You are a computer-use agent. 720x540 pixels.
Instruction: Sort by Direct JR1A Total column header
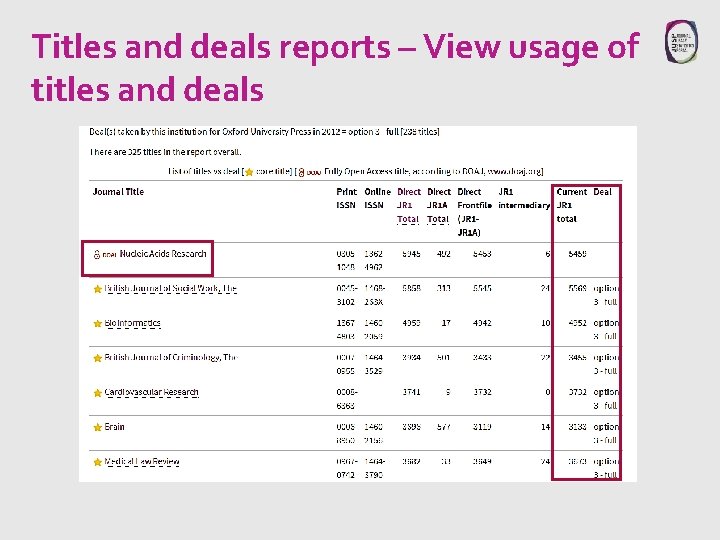pyautogui.click(x=439, y=205)
